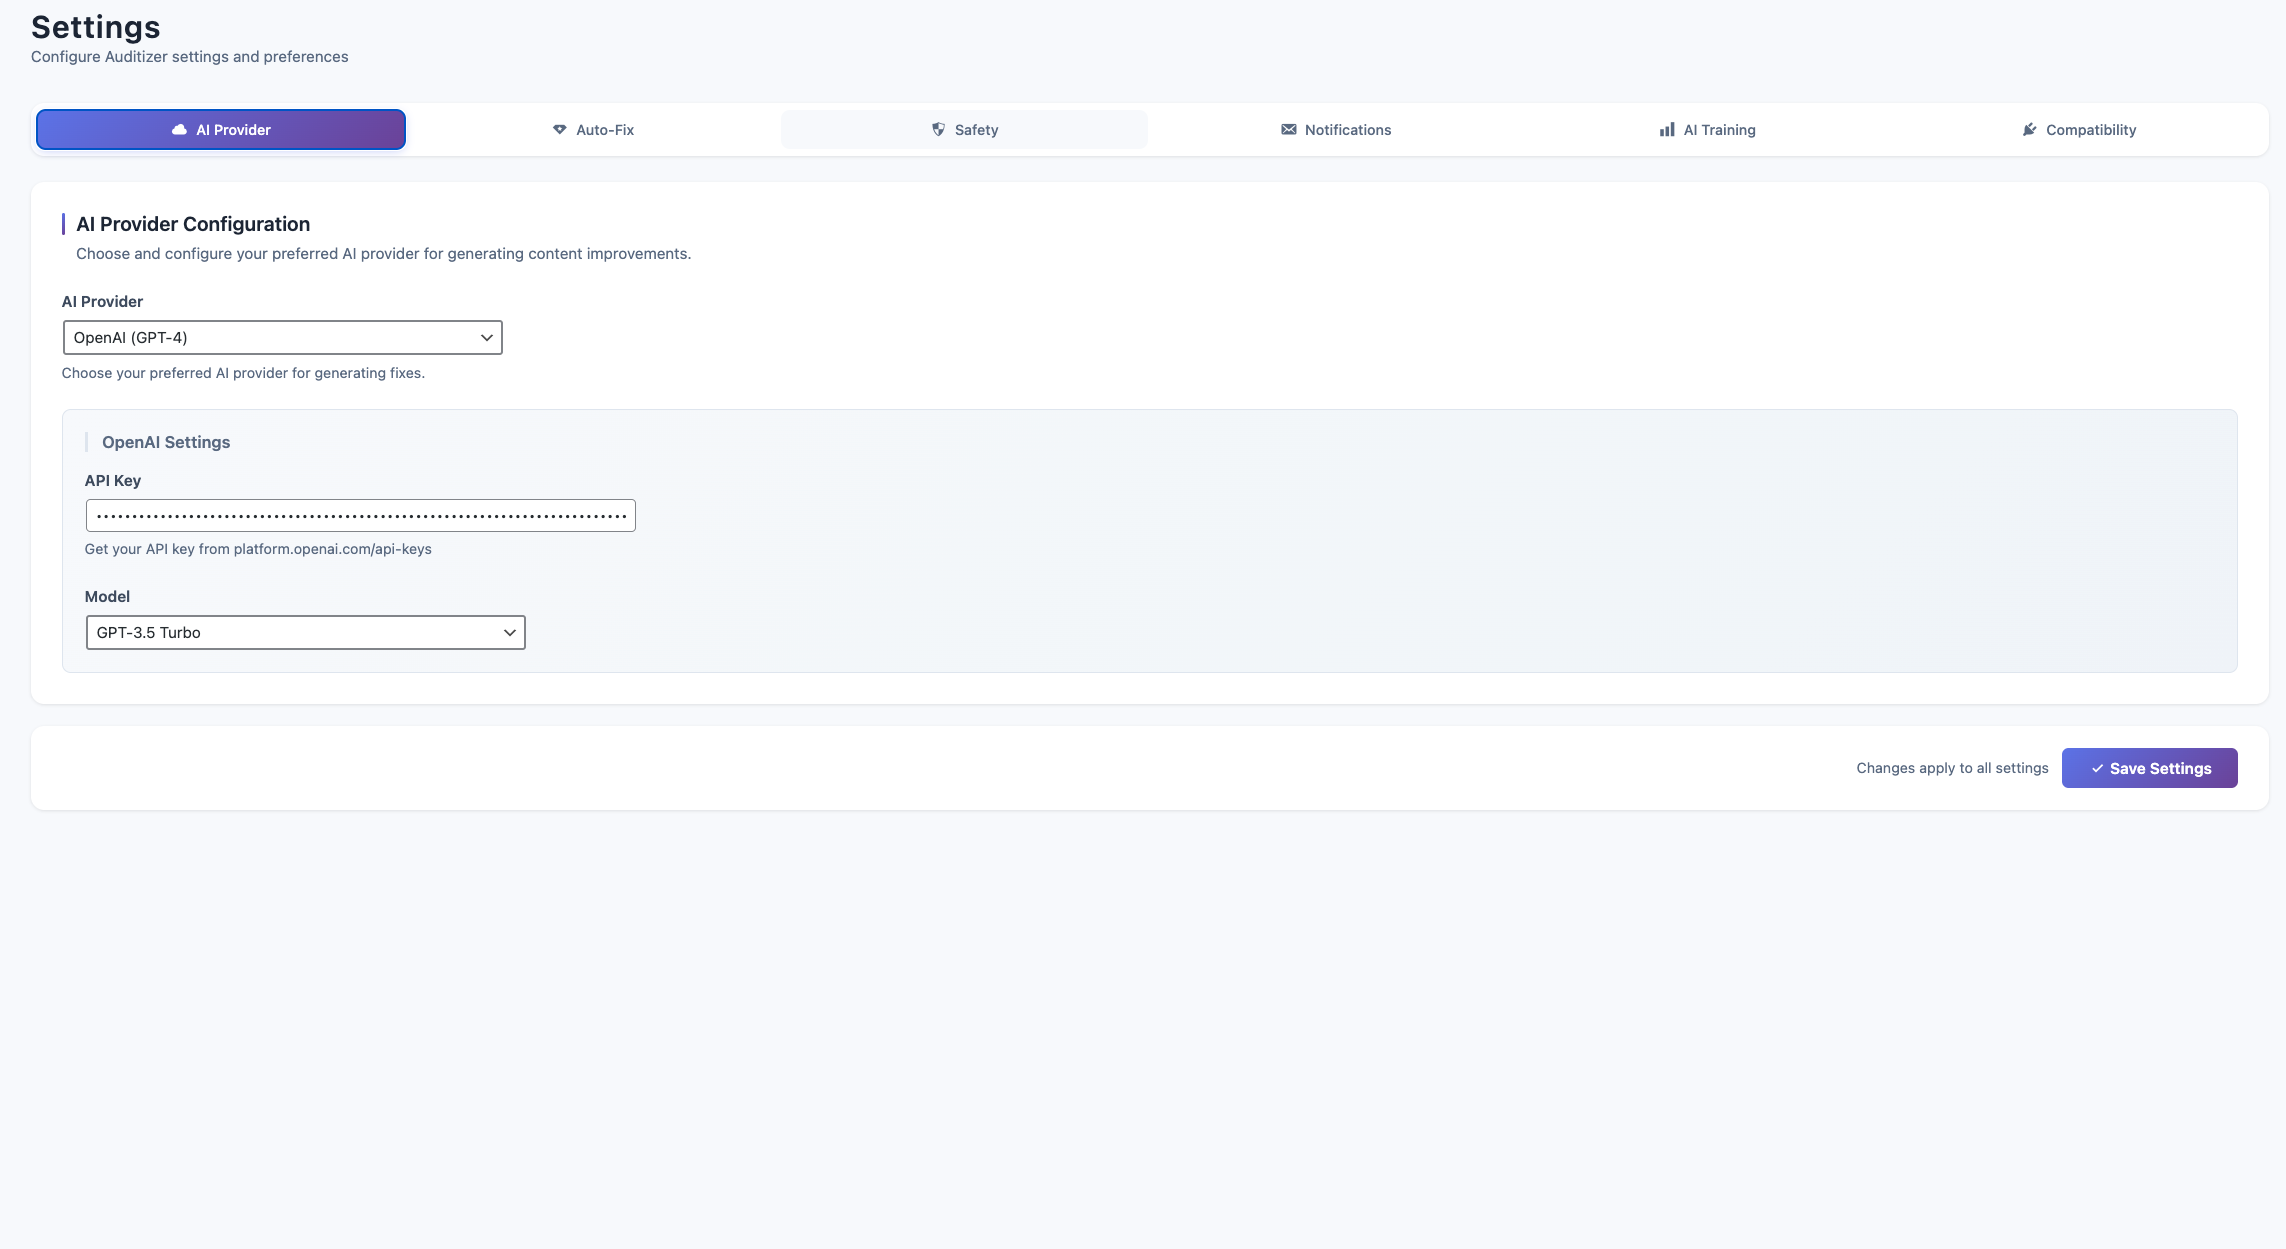Click the AI Provider Configuration heading
The image size is (2286, 1249).
point(193,224)
